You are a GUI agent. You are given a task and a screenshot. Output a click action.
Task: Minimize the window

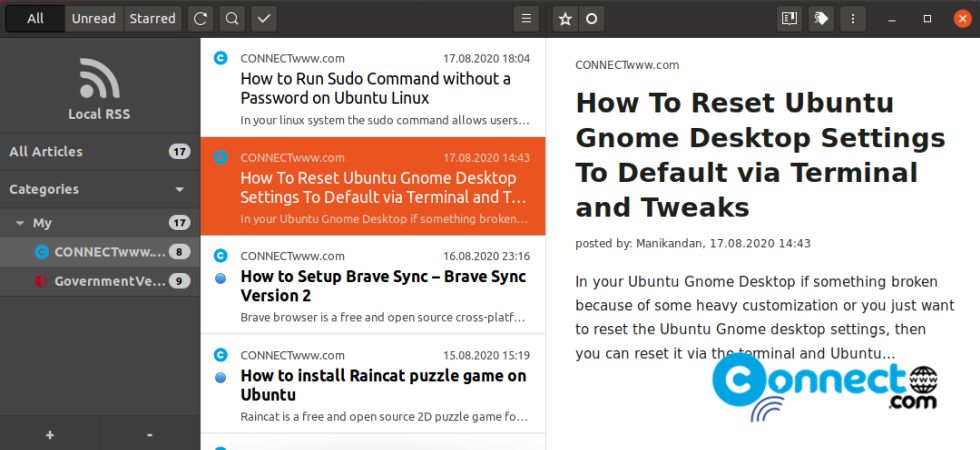(892, 19)
